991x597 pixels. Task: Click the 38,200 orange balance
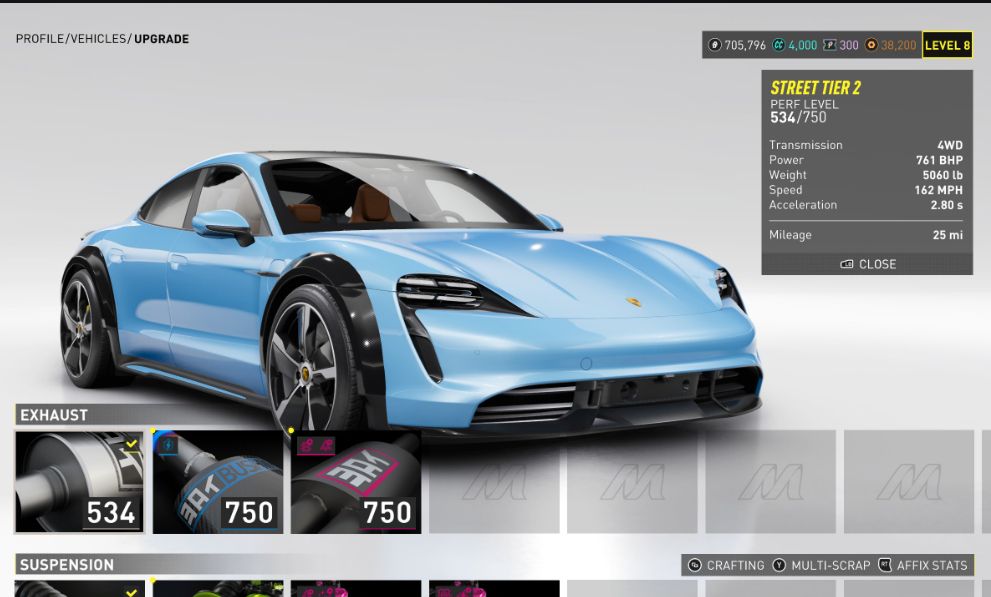click(x=899, y=45)
